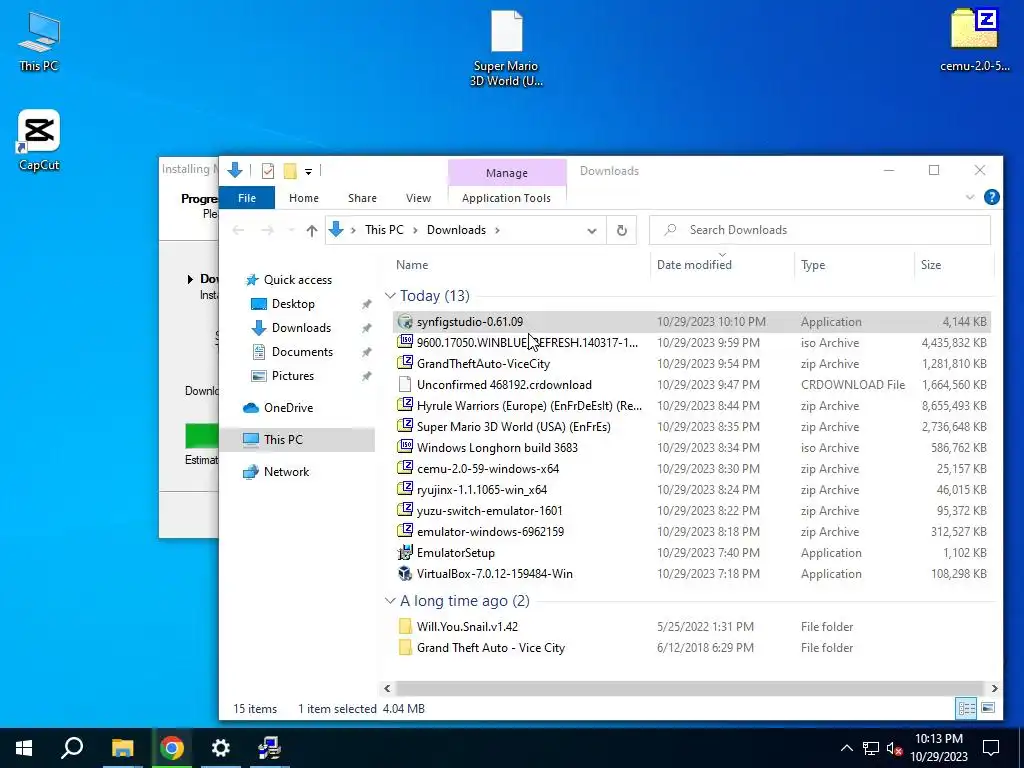Click the Properties quick access toolbar icon

[x=268, y=171]
